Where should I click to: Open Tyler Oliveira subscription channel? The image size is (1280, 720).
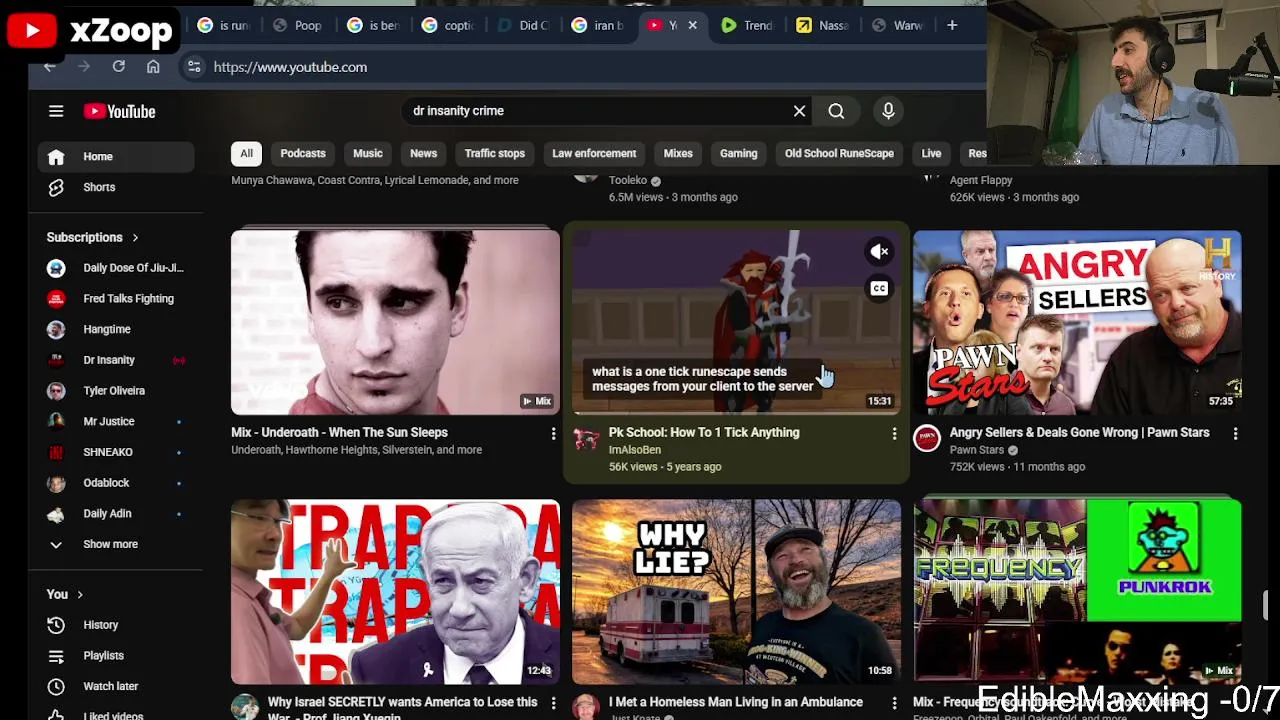click(116, 391)
